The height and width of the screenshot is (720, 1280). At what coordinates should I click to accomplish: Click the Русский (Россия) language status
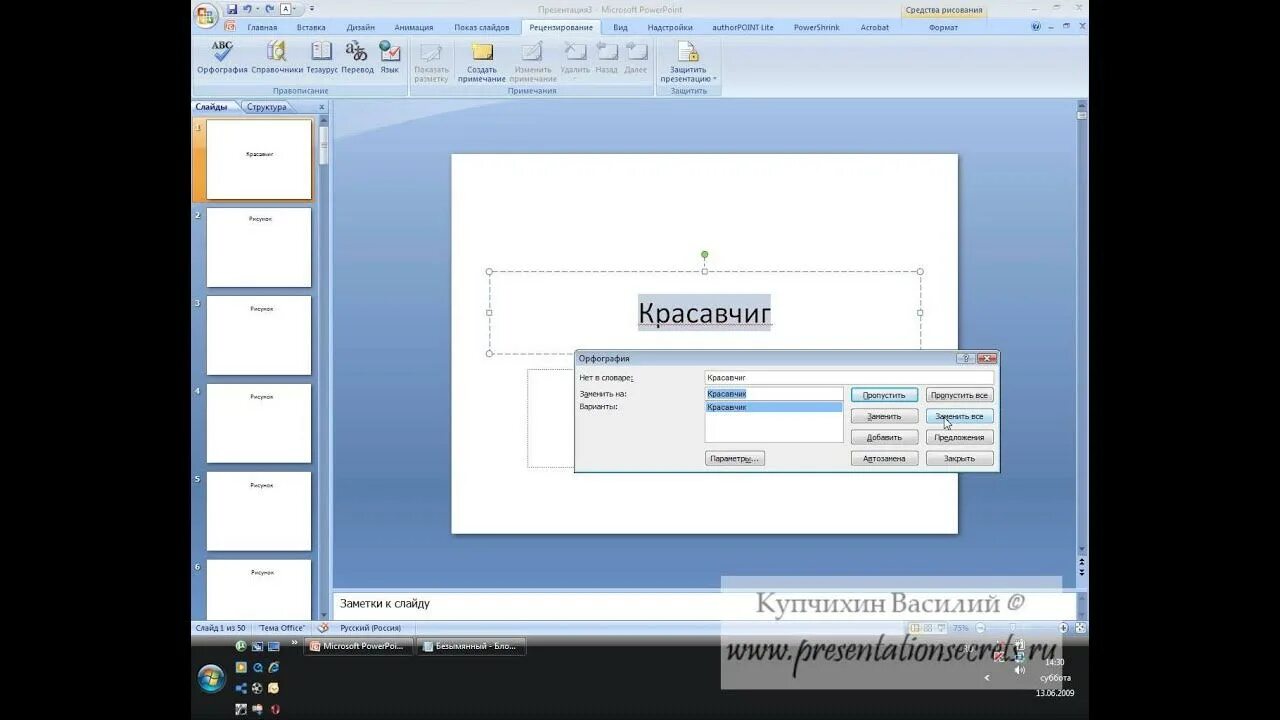click(x=371, y=628)
